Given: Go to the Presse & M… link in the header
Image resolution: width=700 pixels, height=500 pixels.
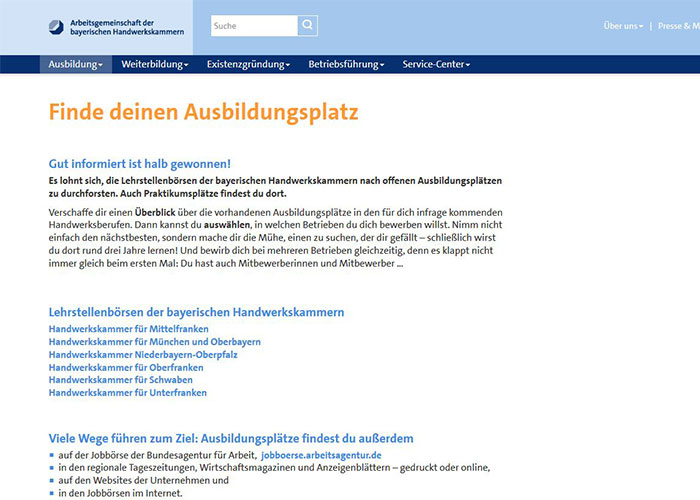Looking at the screenshot, I should coord(679,26).
